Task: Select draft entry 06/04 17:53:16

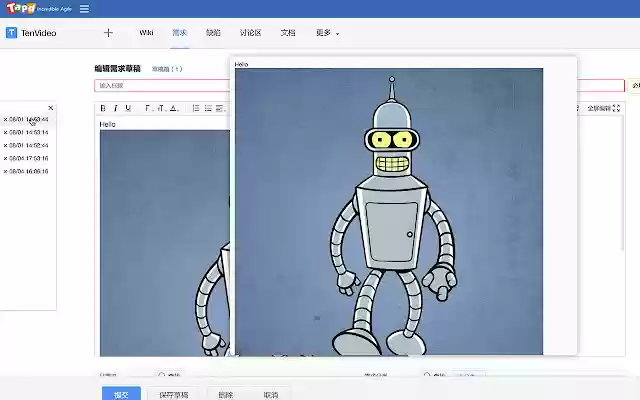Action: tap(29, 158)
